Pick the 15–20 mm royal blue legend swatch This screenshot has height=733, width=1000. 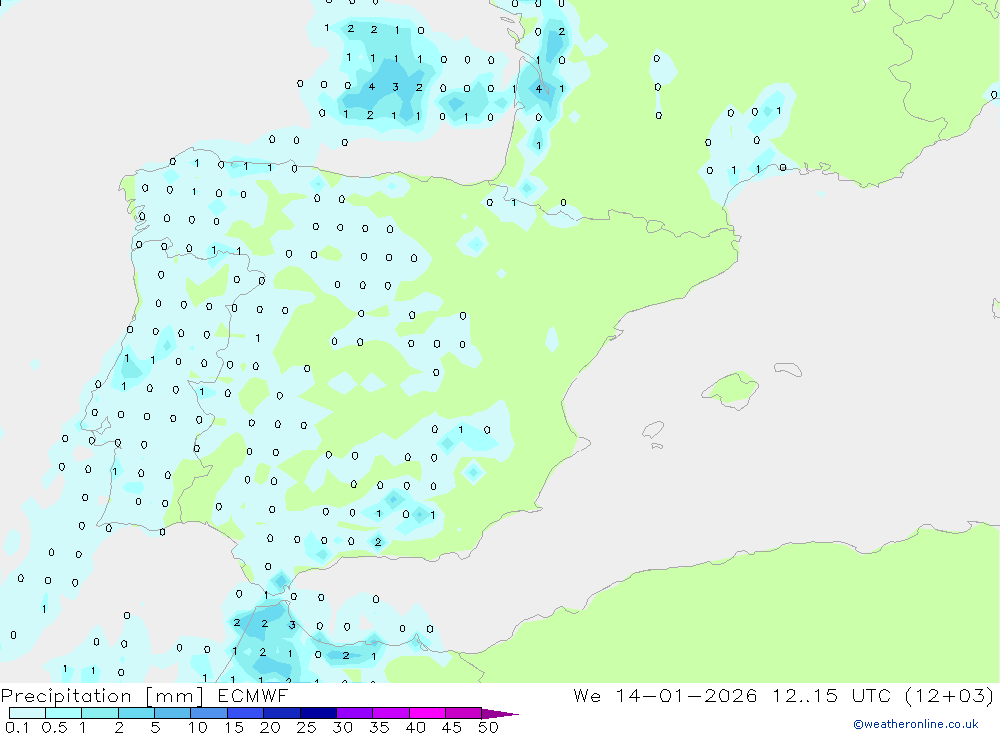[246, 713]
